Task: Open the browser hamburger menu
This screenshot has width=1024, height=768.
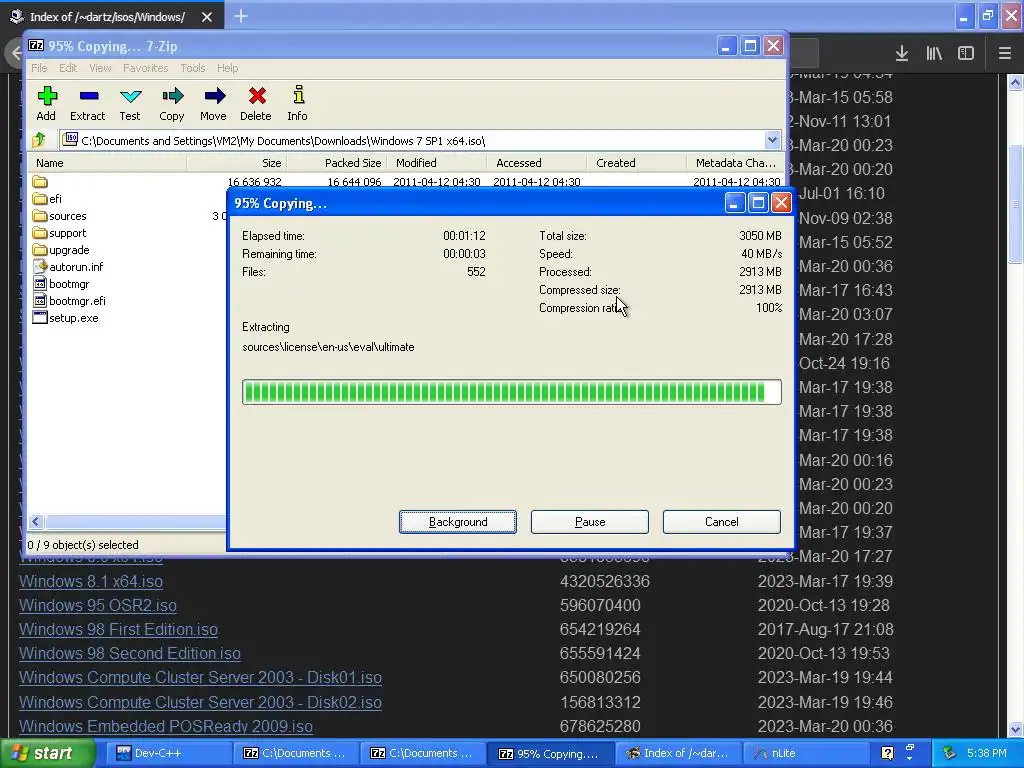Action: tap(1004, 54)
